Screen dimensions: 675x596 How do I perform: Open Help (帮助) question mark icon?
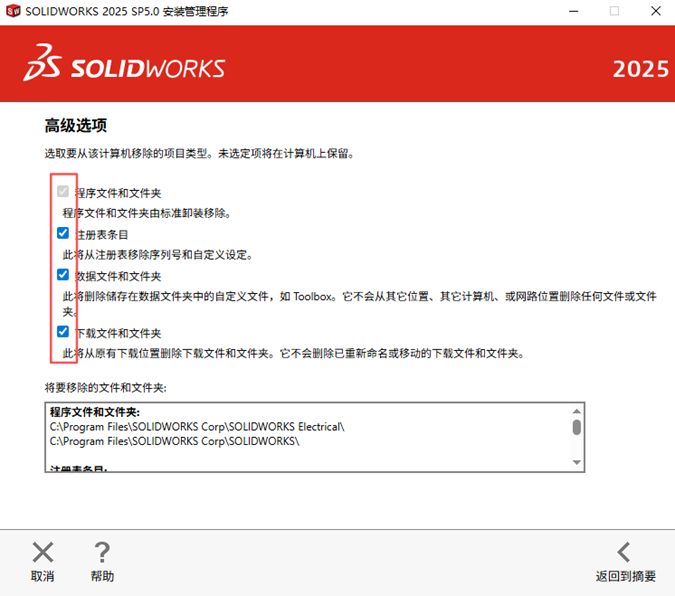click(x=102, y=552)
